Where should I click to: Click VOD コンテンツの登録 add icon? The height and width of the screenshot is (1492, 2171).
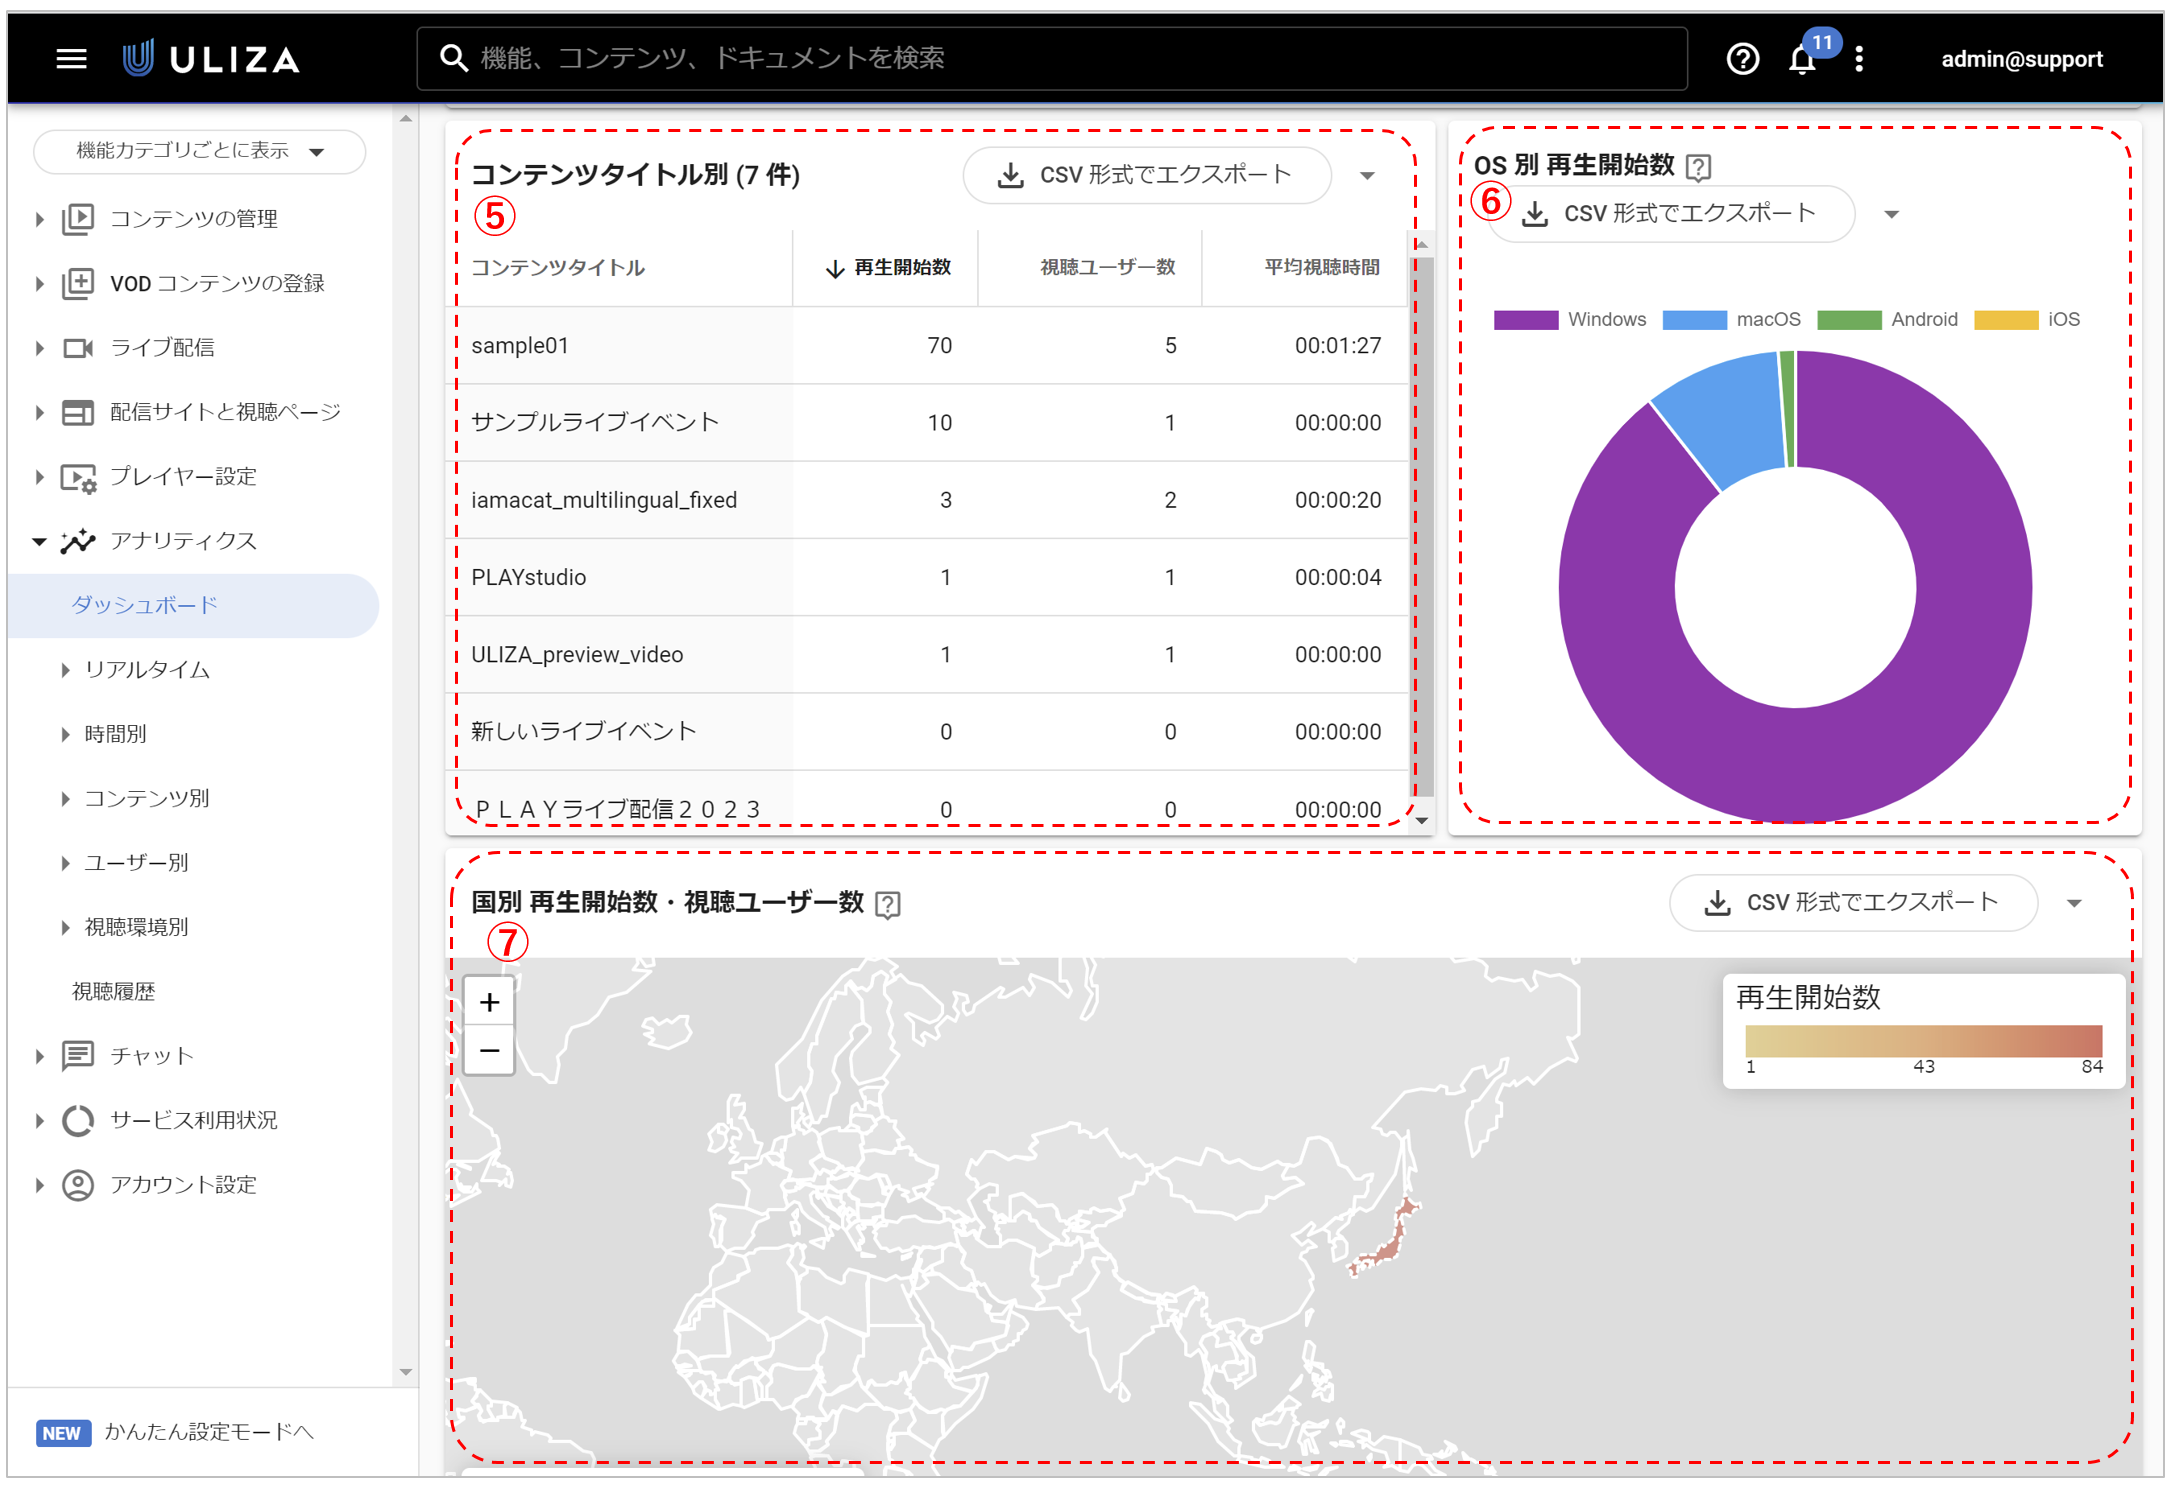pyautogui.click(x=78, y=283)
